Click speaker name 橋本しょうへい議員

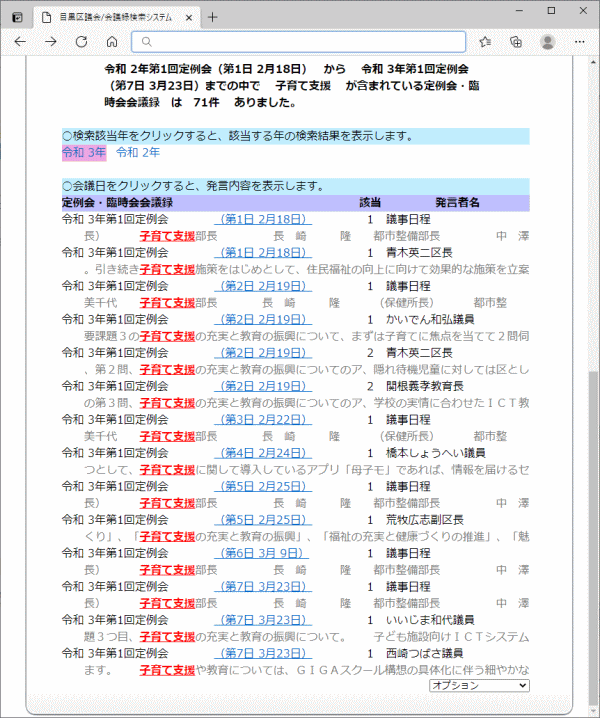(x=436, y=453)
